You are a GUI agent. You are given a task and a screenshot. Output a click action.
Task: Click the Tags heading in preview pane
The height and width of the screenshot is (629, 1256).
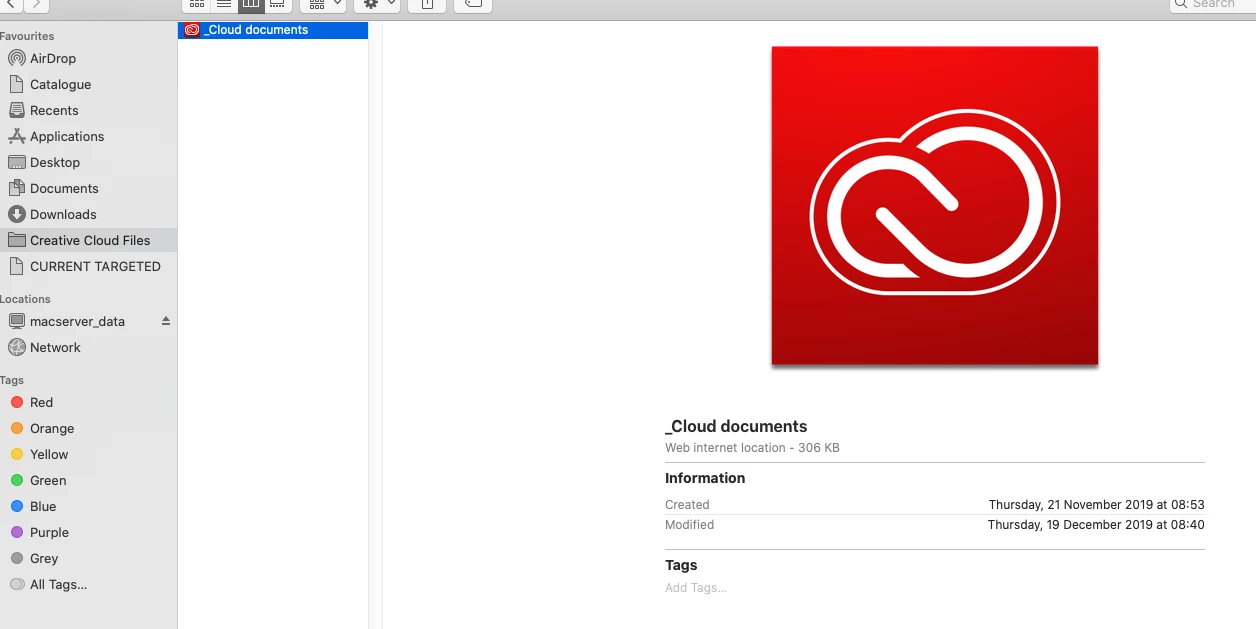coord(681,565)
